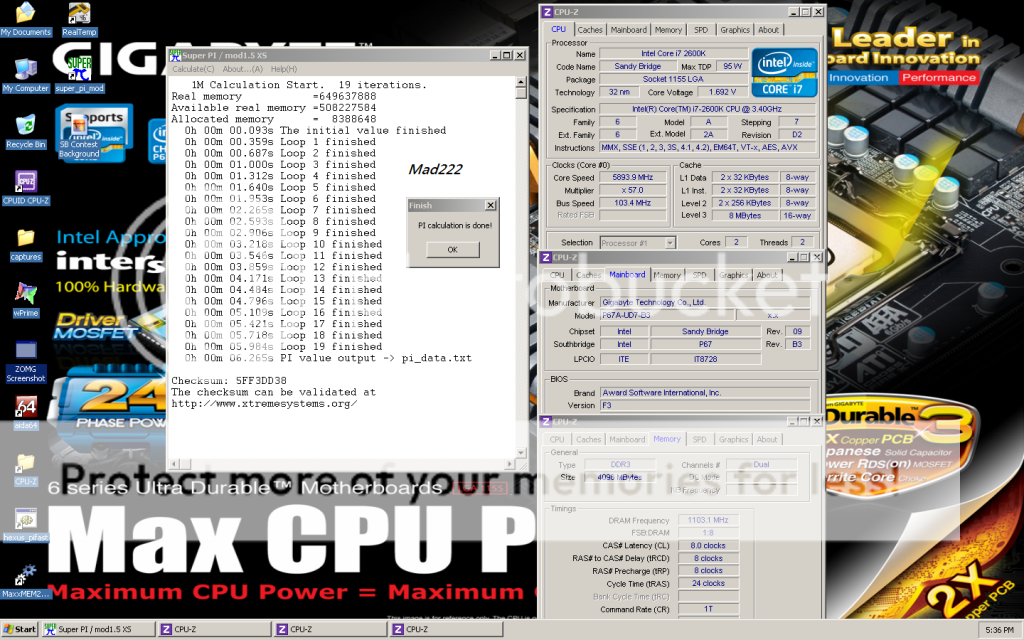This screenshot has width=1024, height=640.
Task: Launch the RealTemp desktop shortcut
Action: click(x=79, y=20)
